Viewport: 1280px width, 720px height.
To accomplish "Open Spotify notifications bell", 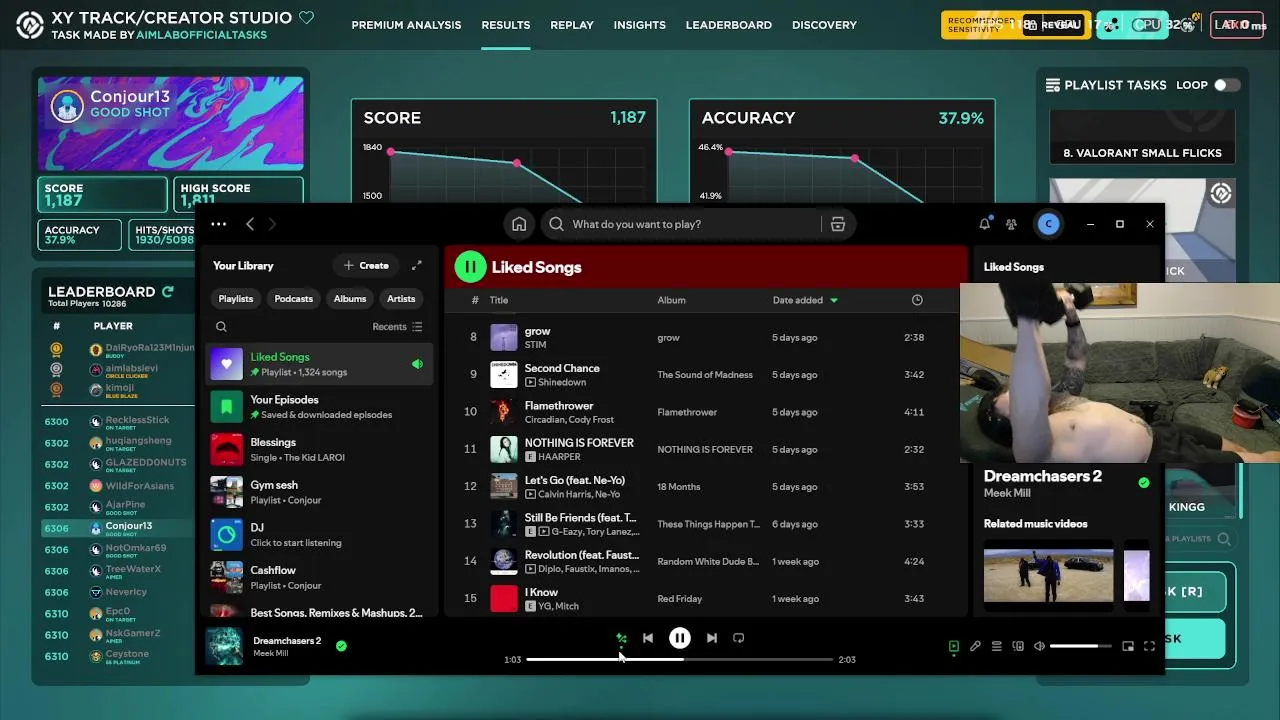I will click(x=984, y=224).
